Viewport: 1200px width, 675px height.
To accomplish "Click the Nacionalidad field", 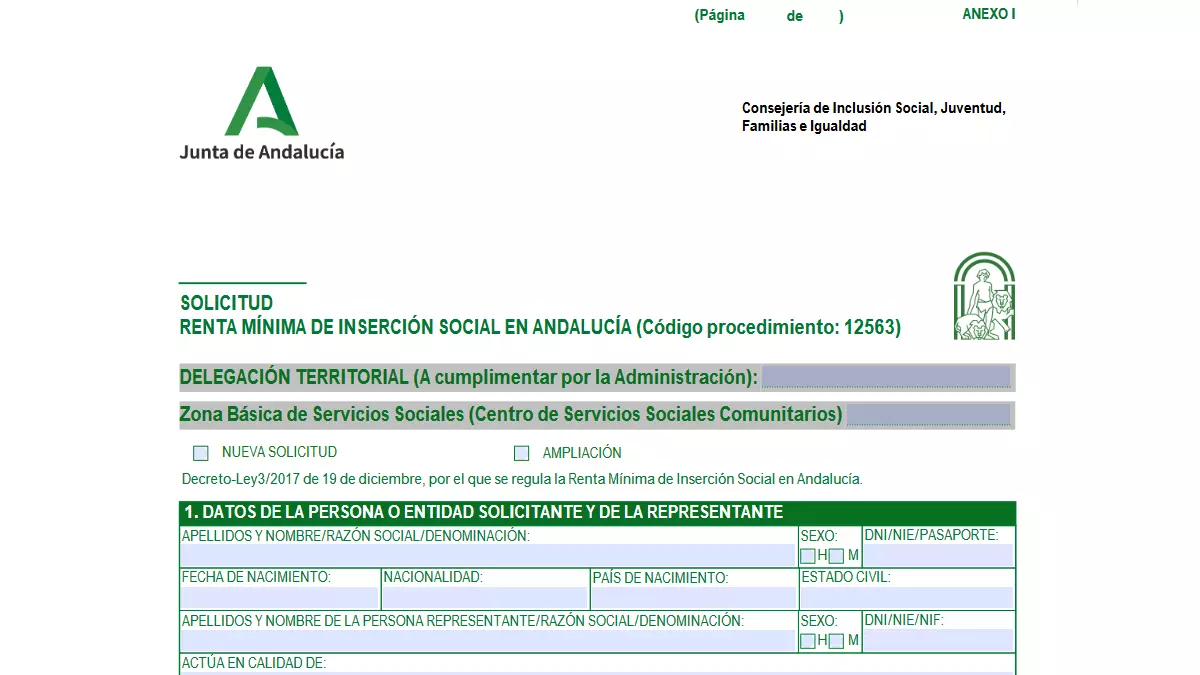I will pyautogui.click(x=485, y=598).
